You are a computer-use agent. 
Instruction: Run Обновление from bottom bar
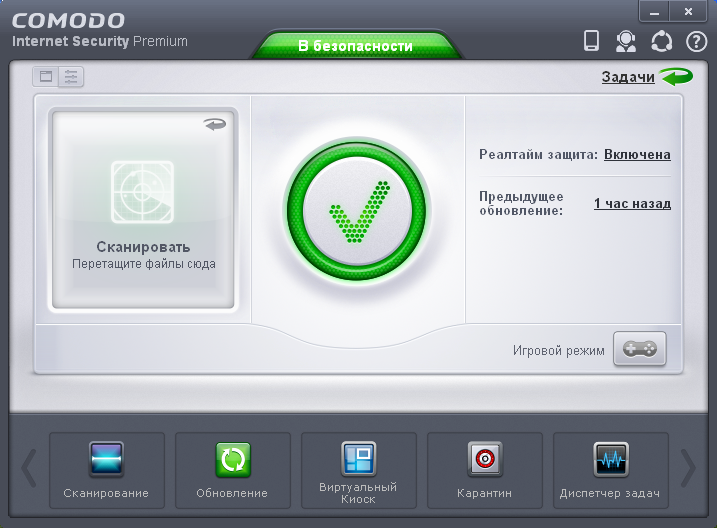[x=233, y=470]
